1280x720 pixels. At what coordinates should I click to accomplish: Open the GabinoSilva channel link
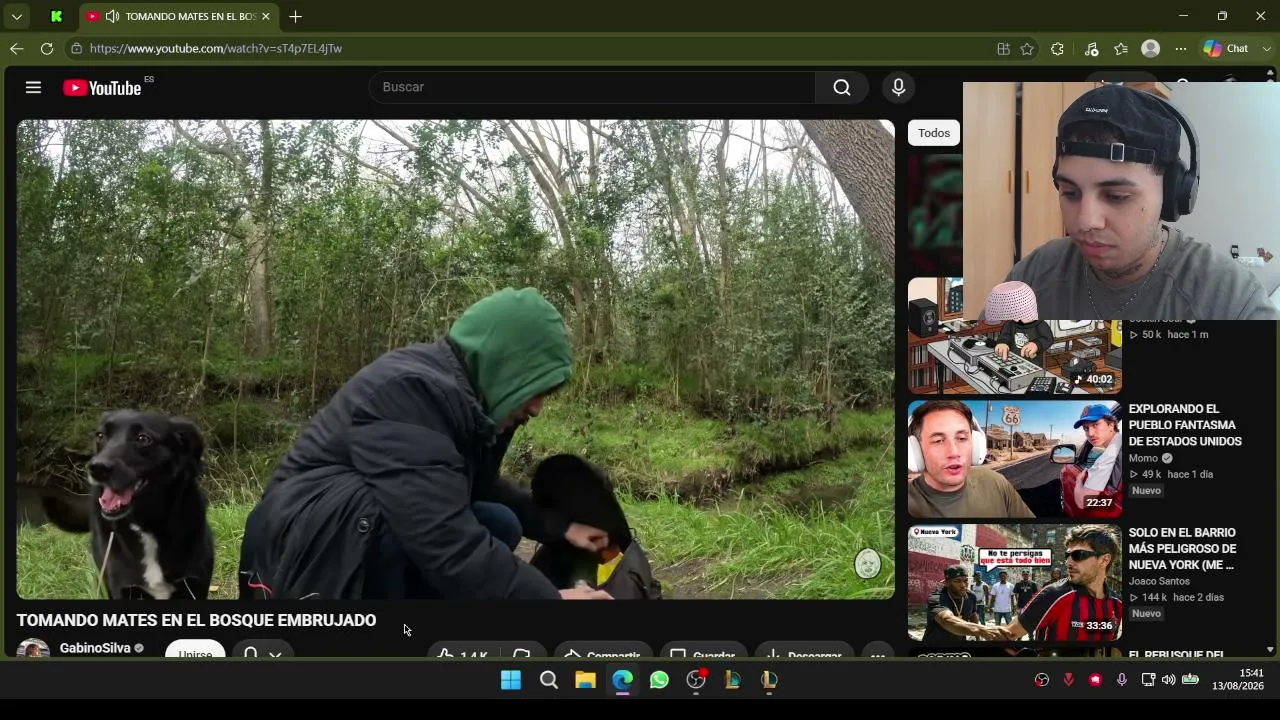point(95,648)
